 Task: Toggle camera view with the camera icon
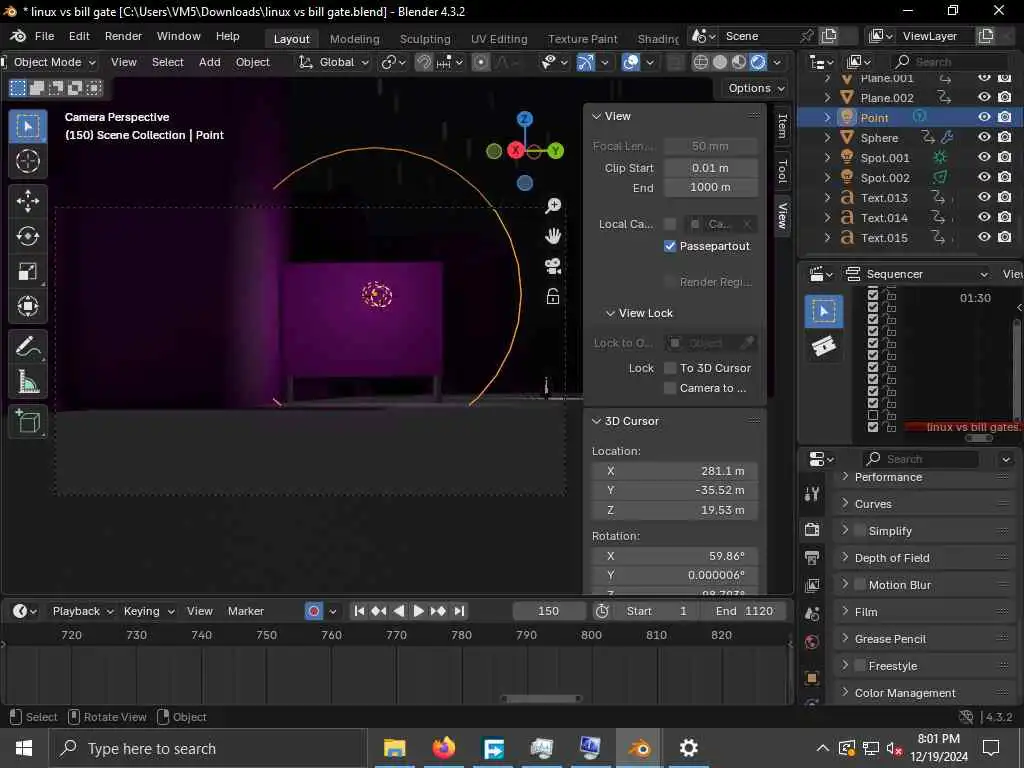click(553, 266)
